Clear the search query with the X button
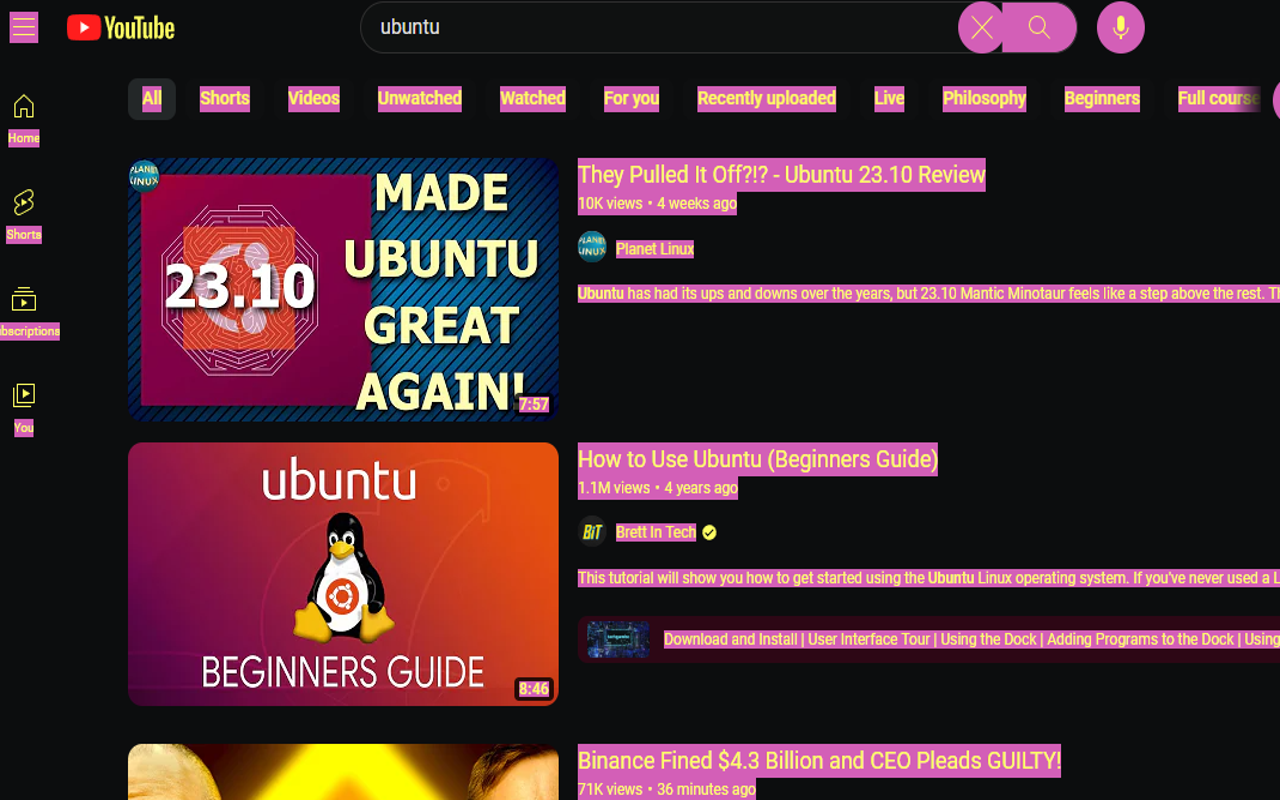The image size is (1280, 800). coord(982,28)
